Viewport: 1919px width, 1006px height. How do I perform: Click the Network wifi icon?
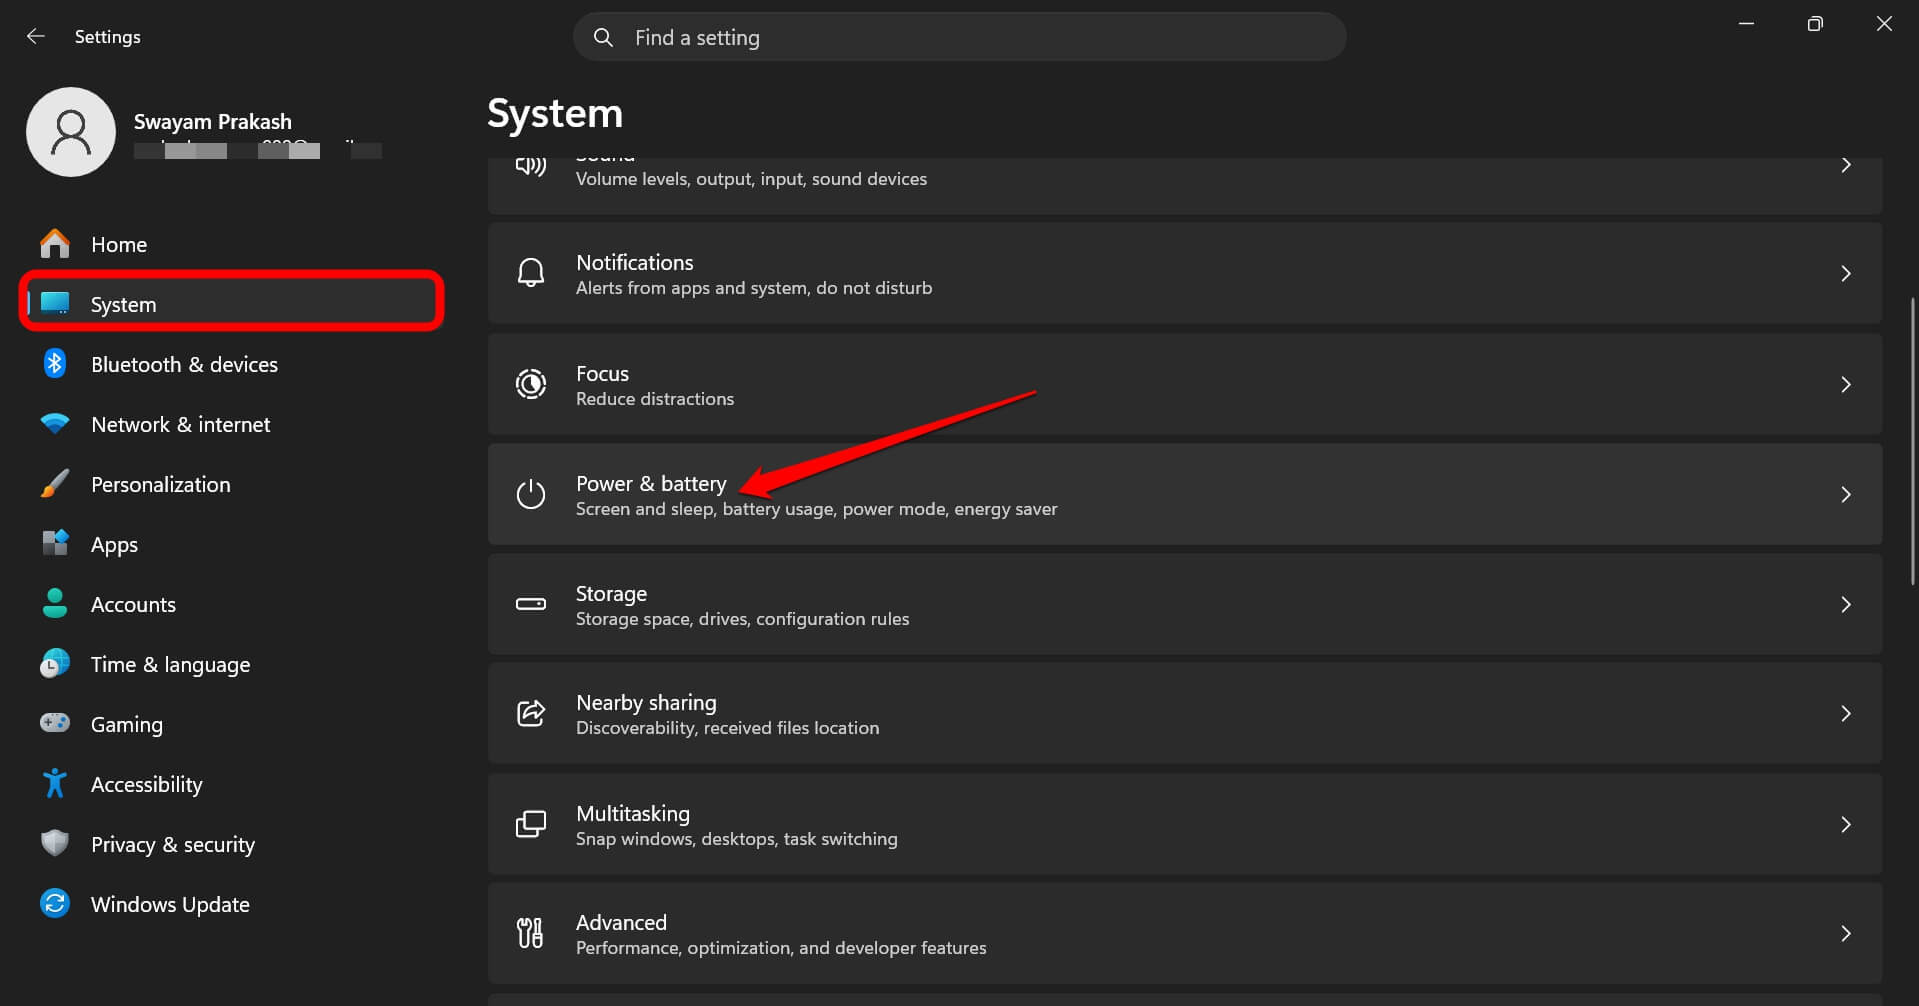pyautogui.click(x=55, y=423)
